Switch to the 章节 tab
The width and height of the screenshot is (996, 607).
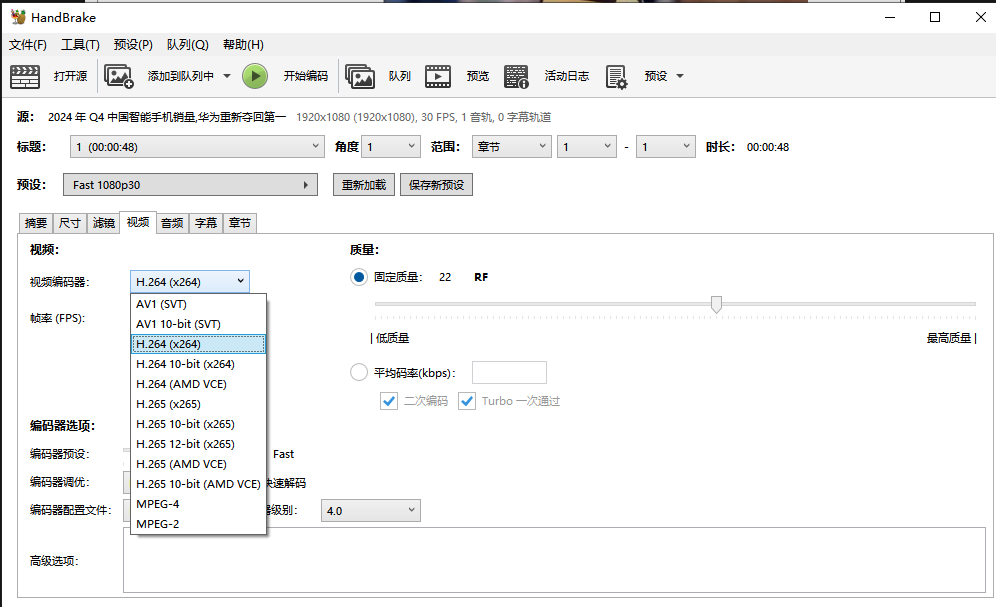239,223
